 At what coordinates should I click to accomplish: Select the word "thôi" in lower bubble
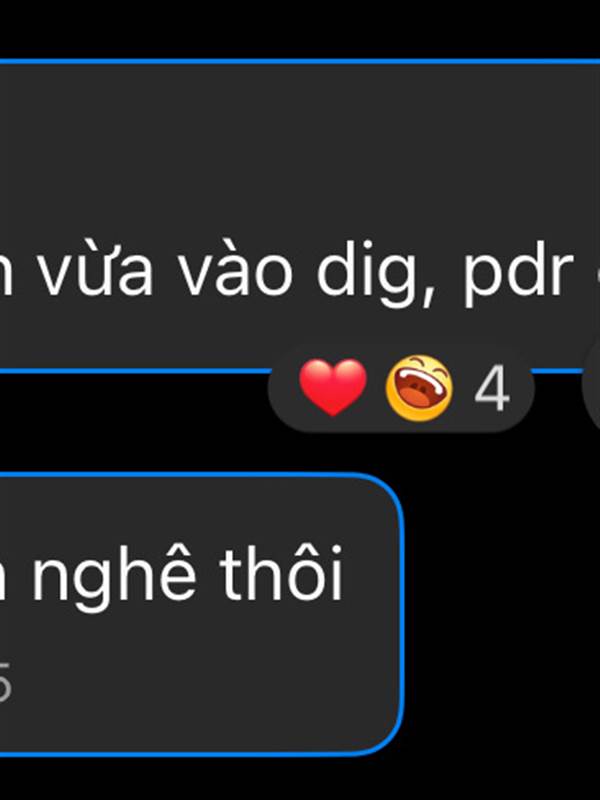click(x=282, y=571)
